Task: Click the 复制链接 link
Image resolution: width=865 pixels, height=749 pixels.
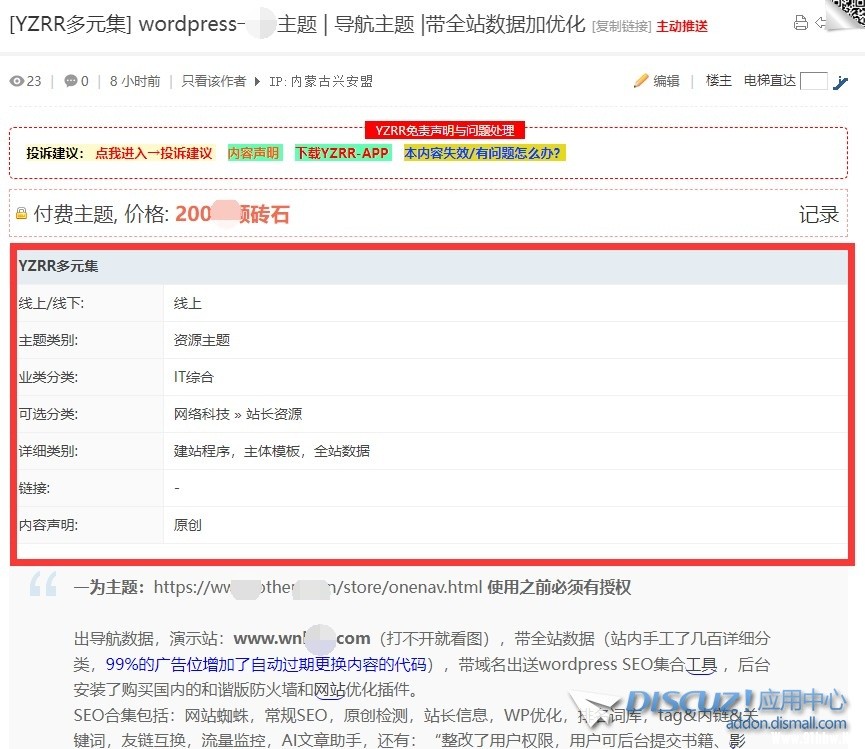Action: (621, 26)
